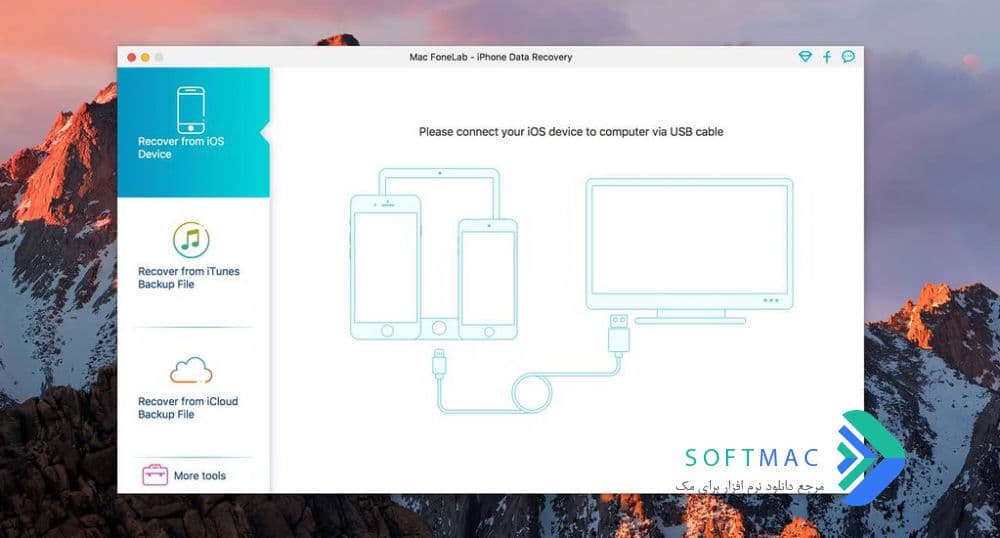Click the connect iOS device instruction text
Viewport: 1000px width, 538px height.
pos(571,132)
